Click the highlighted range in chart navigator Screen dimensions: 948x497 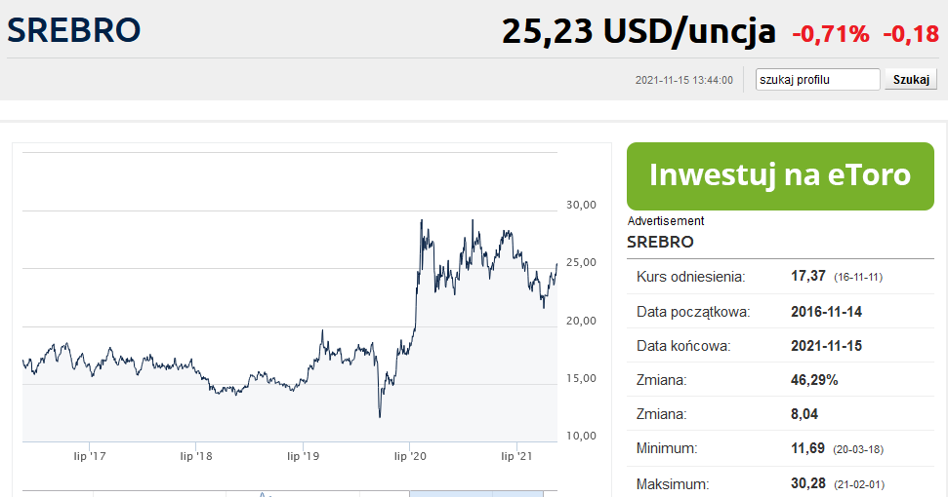[x=476, y=493]
